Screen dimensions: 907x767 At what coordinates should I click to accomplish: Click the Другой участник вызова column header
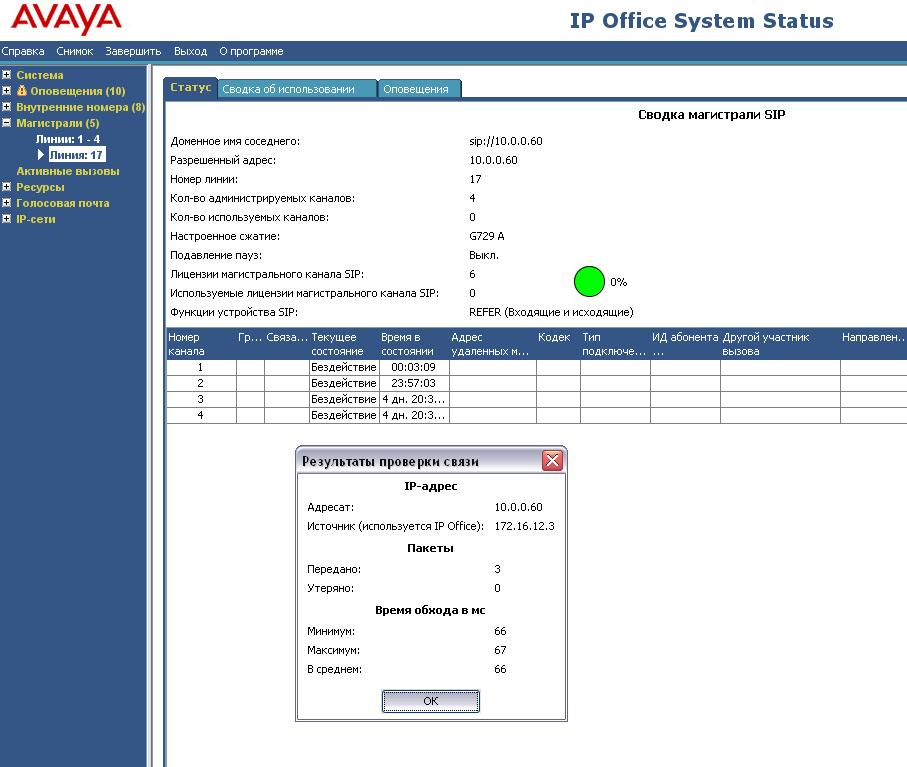780,344
